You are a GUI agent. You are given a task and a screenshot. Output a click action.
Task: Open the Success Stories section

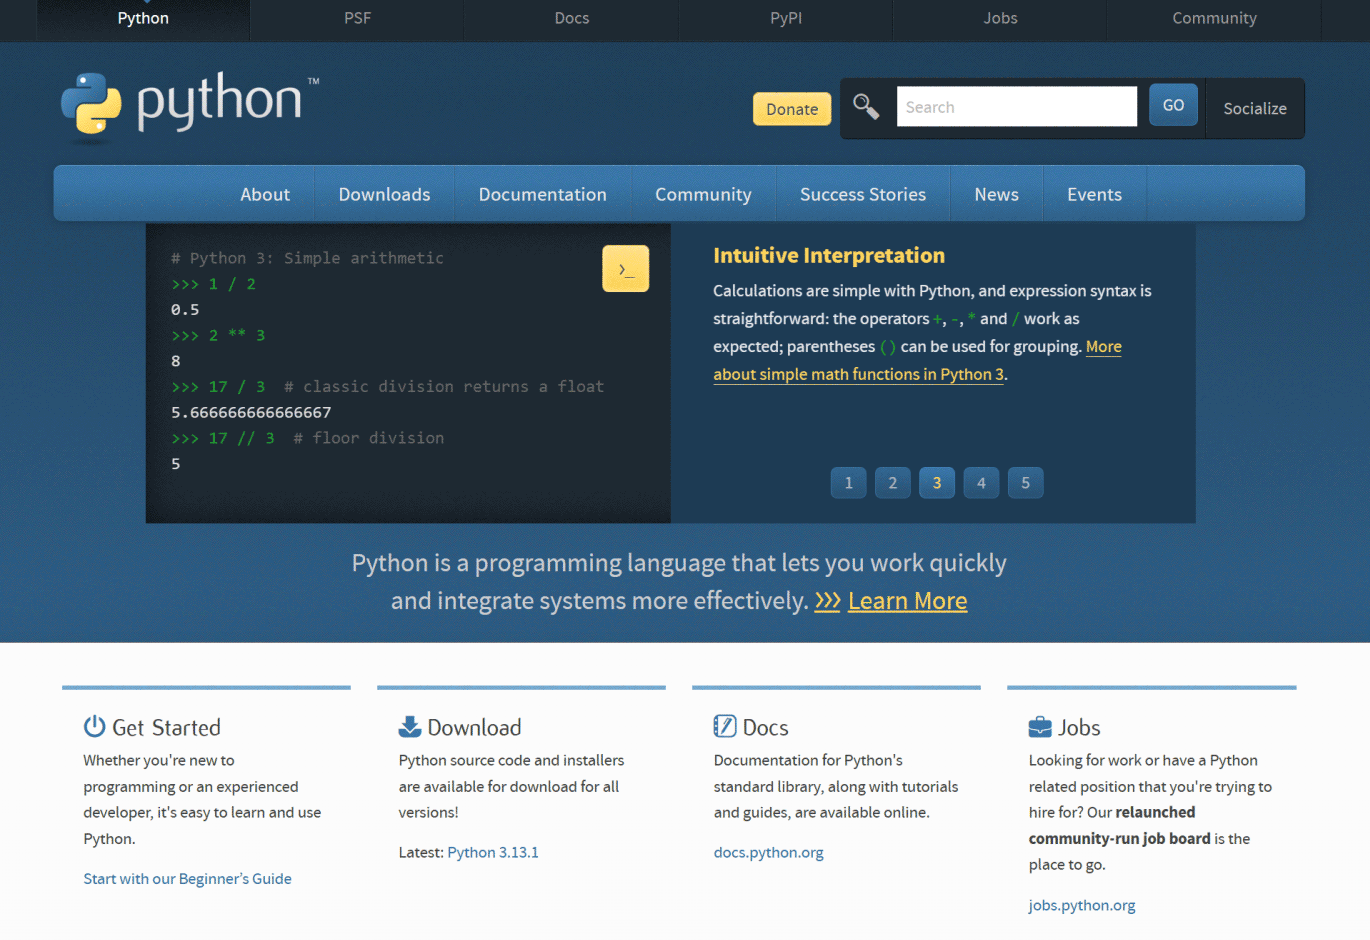point(862,194)
